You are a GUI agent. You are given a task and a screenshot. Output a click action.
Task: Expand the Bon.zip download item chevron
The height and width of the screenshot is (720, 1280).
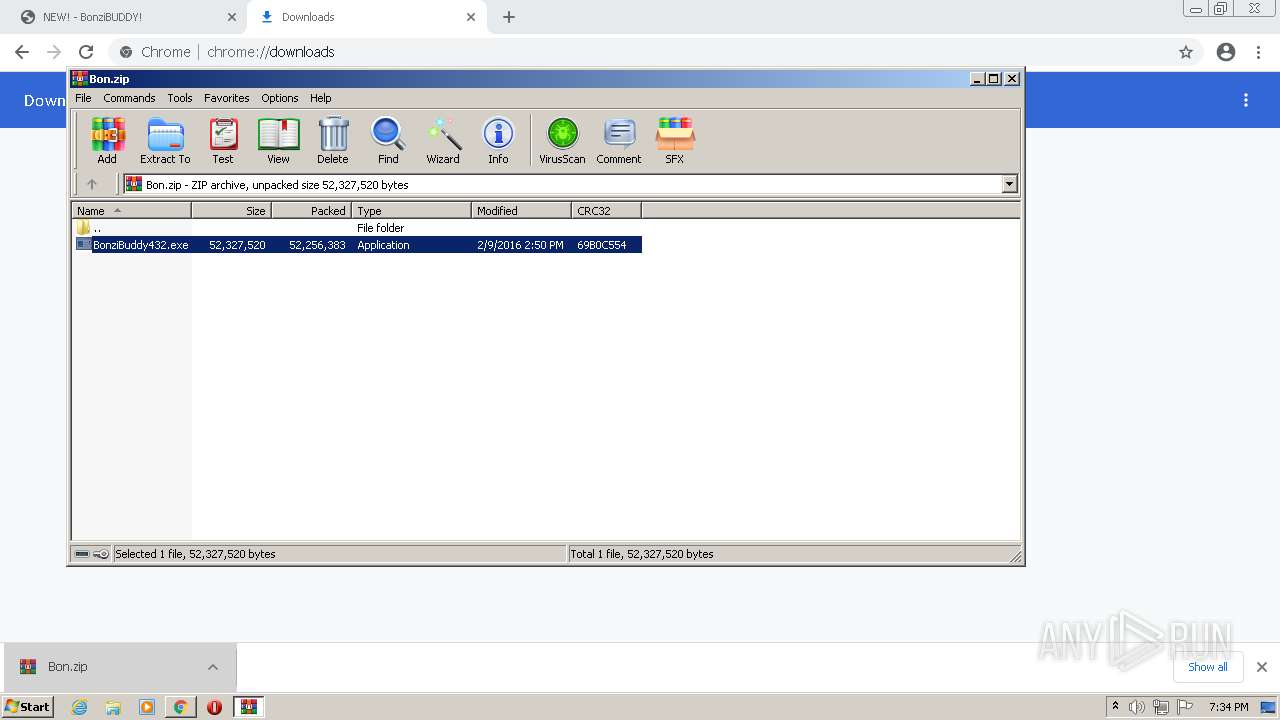coord(212,667)
